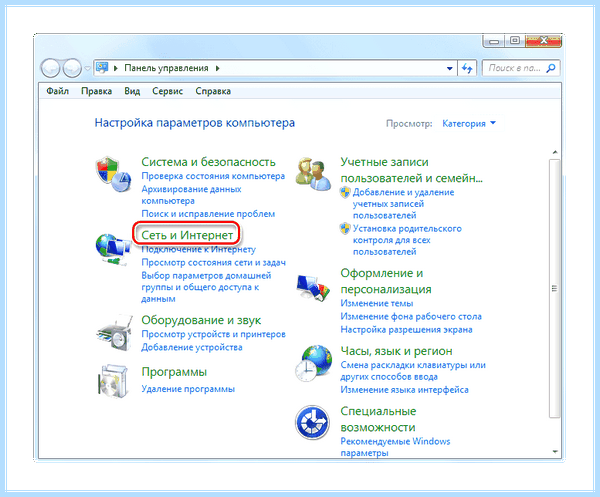The height and width of the screenshot is (497, 600).
Task: Open Часы, язык и регион category
Action: click(x=396, y=351)
